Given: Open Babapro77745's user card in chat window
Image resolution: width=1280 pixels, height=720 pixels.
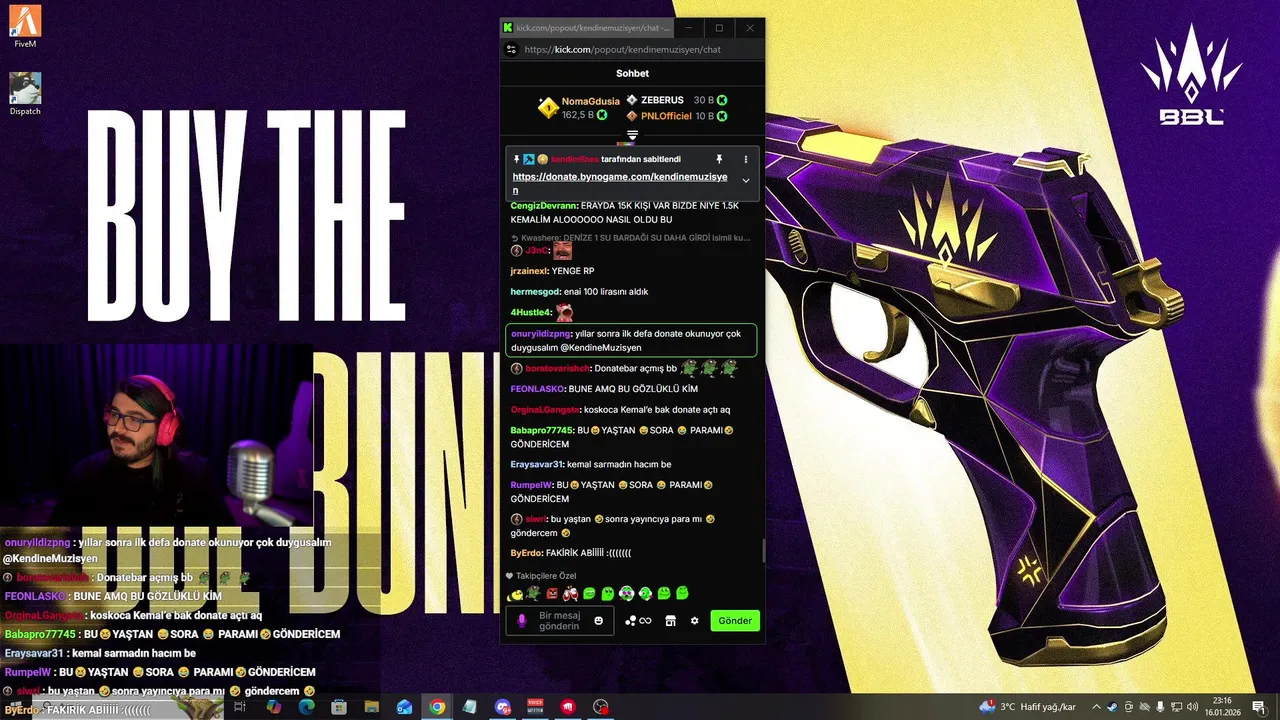Looking at the screenshot, I should point(541,430).
